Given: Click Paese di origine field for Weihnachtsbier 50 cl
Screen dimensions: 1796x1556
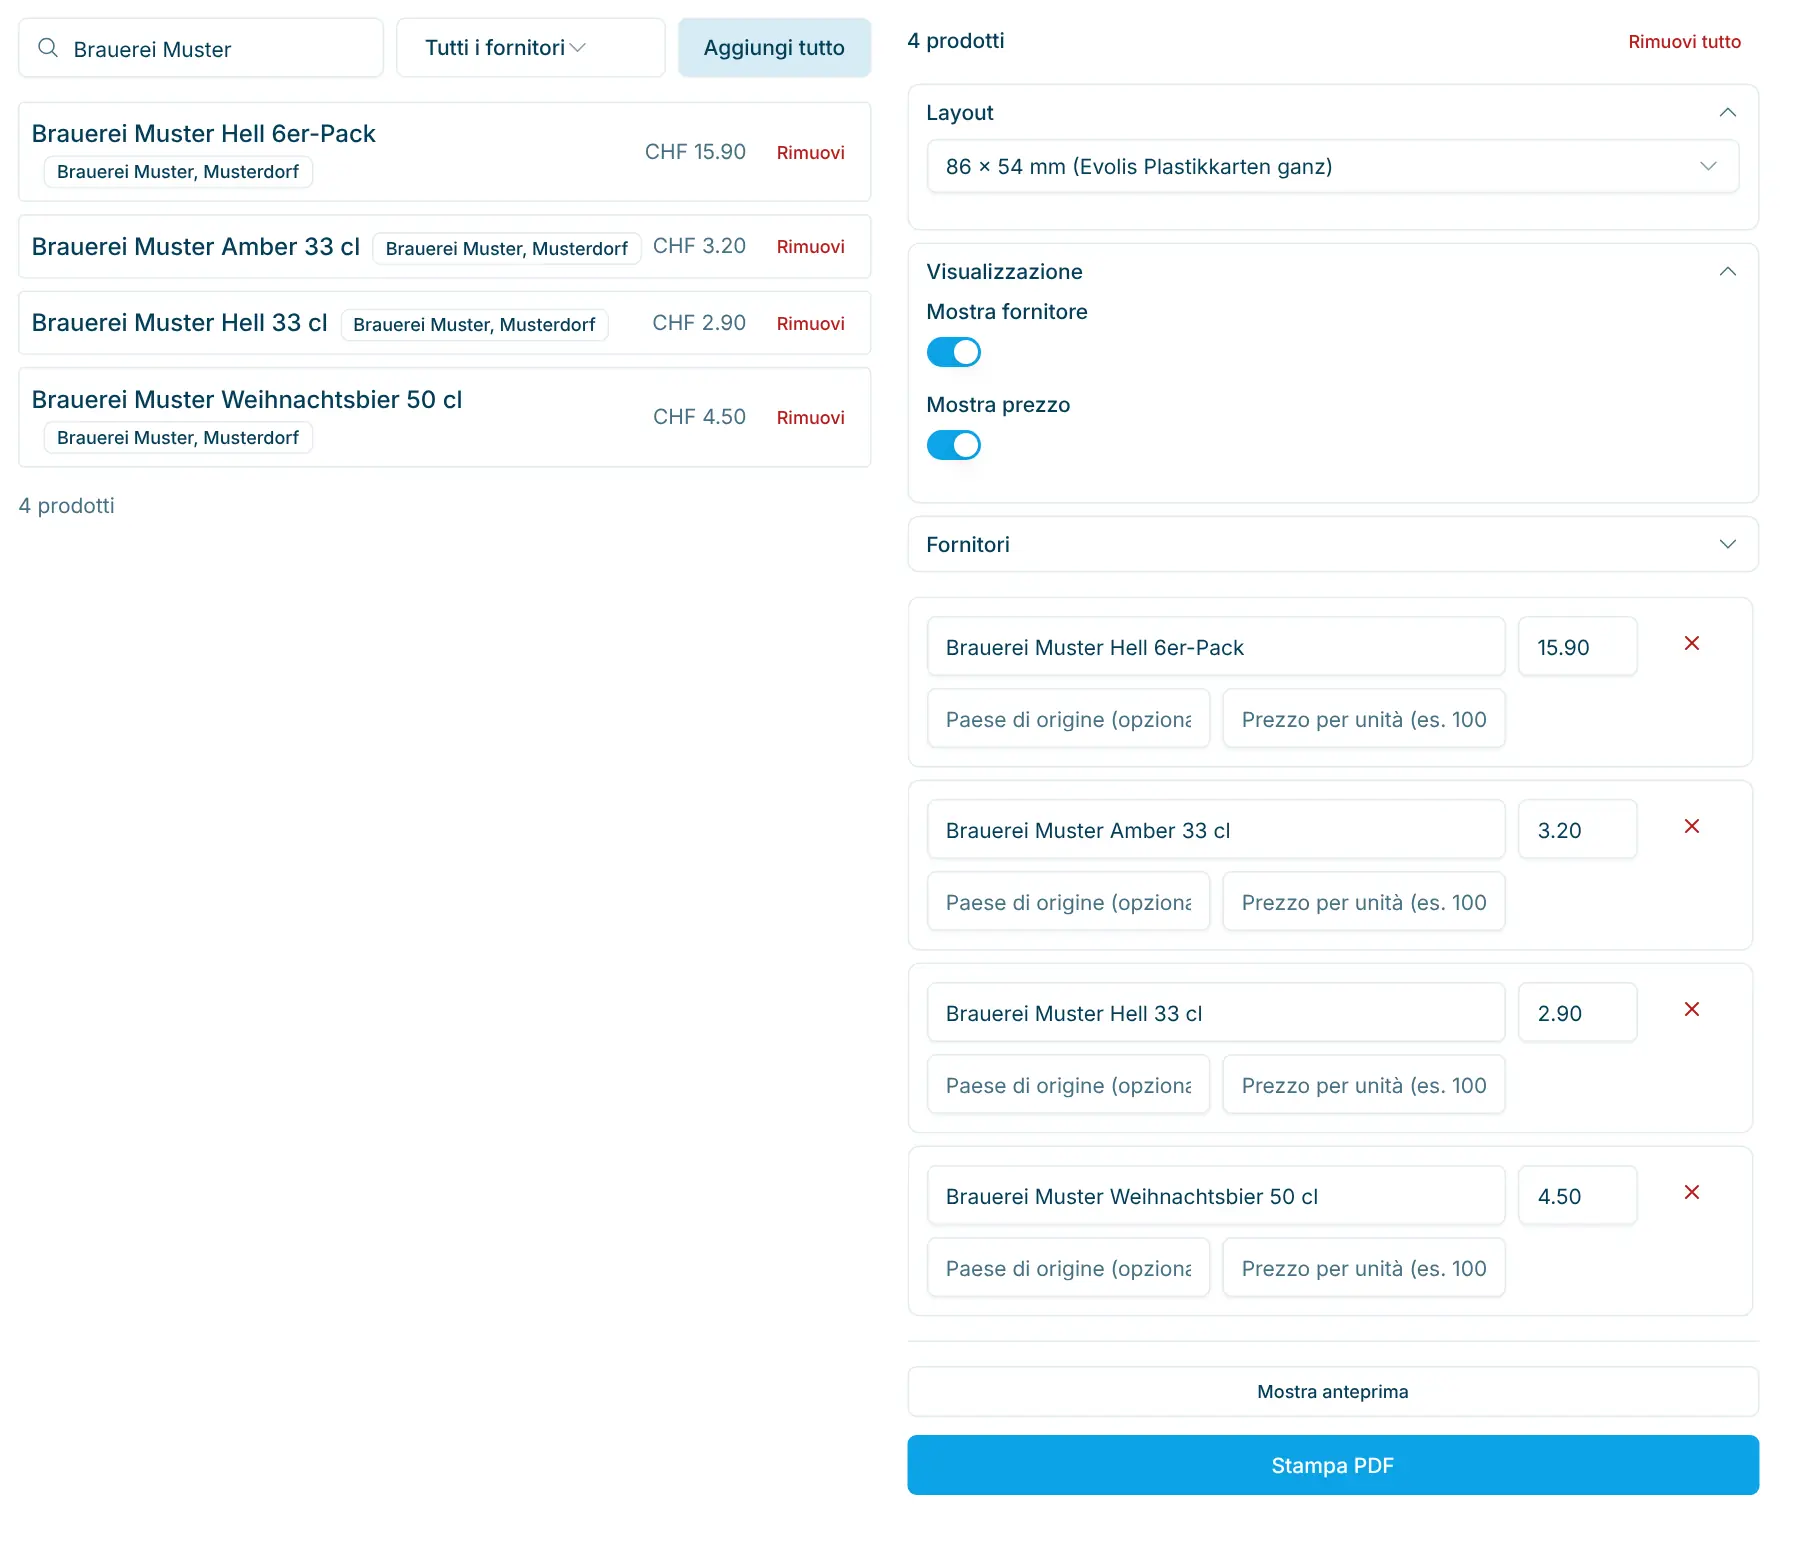Looking at the screenshot, I should [1068, 1268].
